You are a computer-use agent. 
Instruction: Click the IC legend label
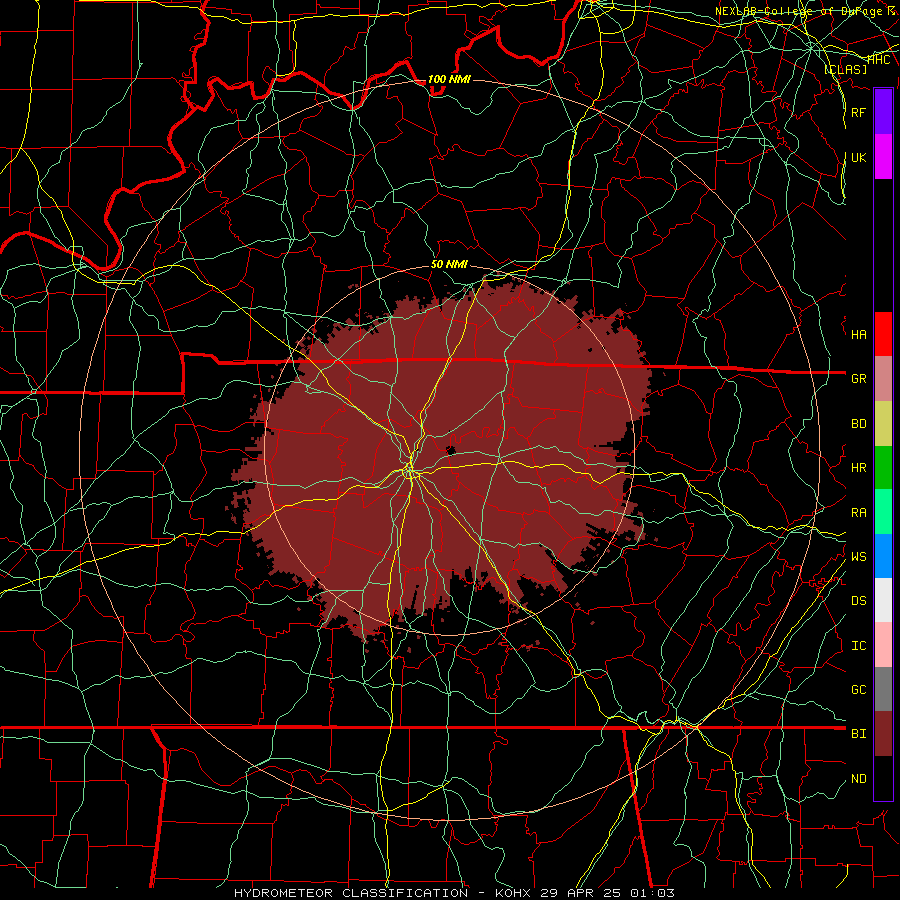tap(858, 645)
